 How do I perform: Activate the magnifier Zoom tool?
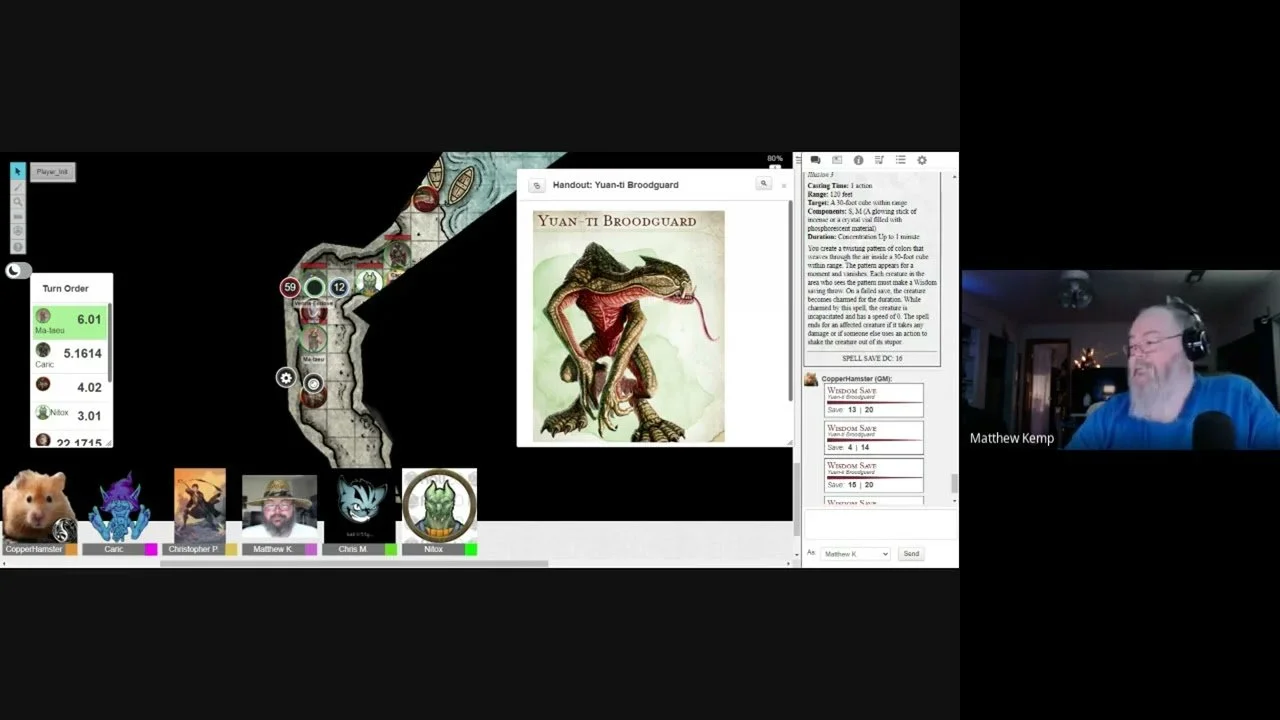(18, 202)
